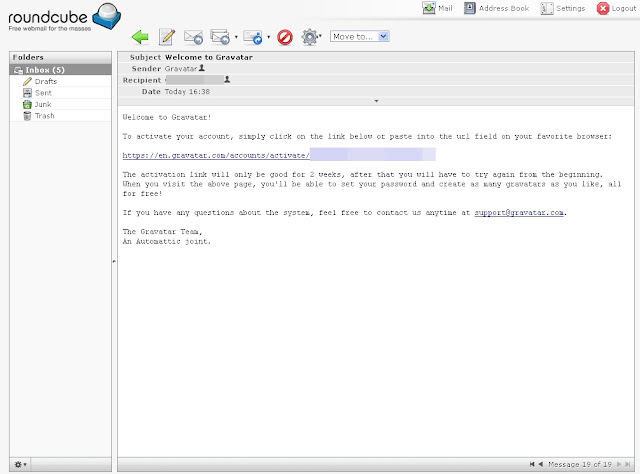Open the Mail section
This screenshot has width=640, height=474.
[x=437, y=8]
